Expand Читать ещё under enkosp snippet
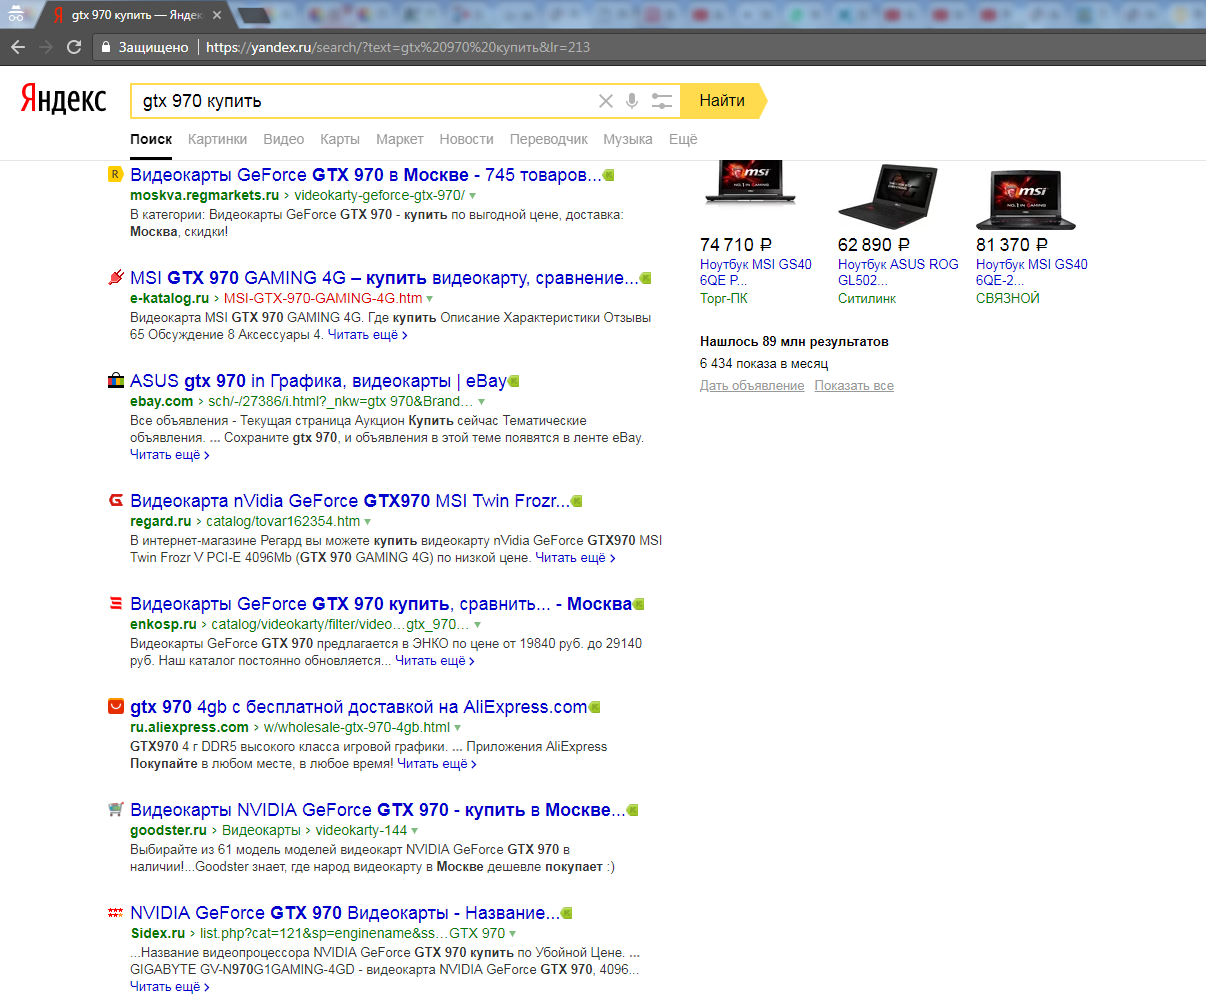 (435, 661)
